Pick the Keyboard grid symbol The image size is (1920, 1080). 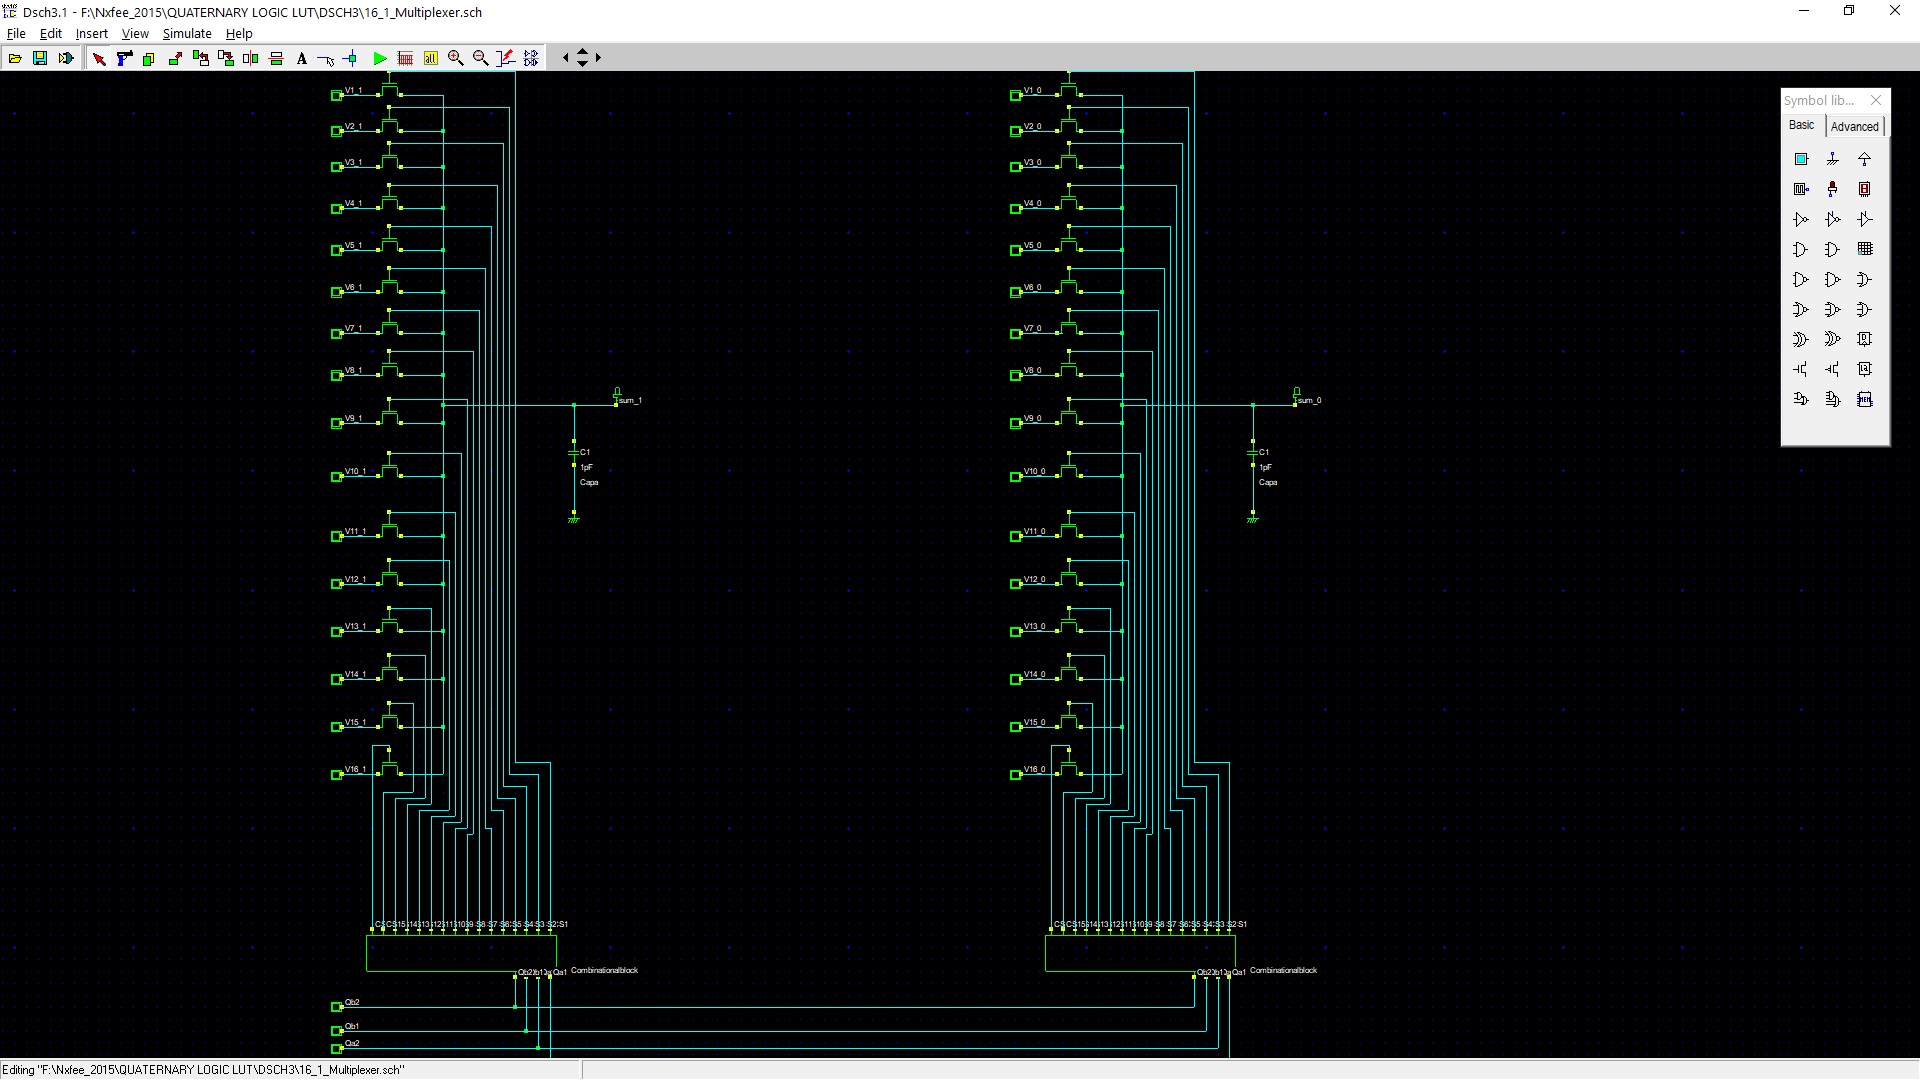(1865, 249)
